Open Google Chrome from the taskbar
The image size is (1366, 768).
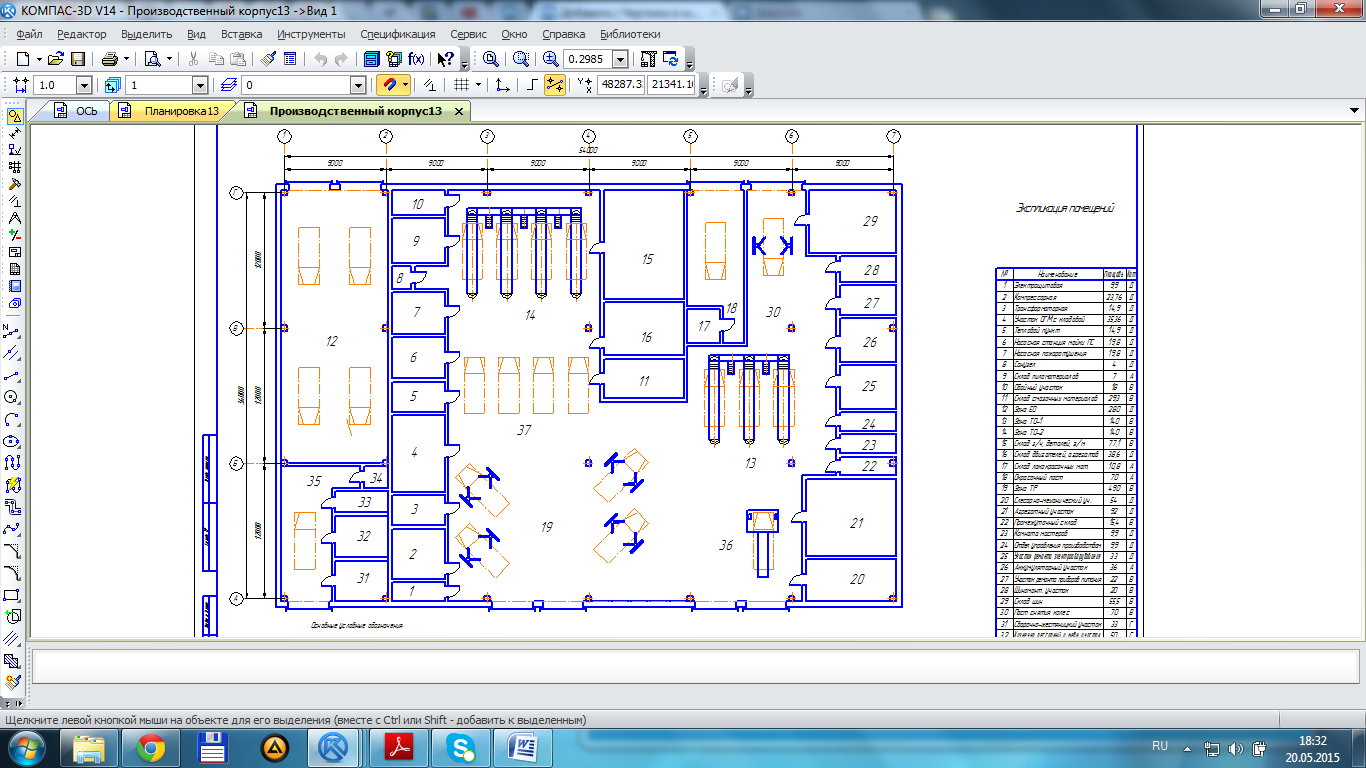point(151,747)
